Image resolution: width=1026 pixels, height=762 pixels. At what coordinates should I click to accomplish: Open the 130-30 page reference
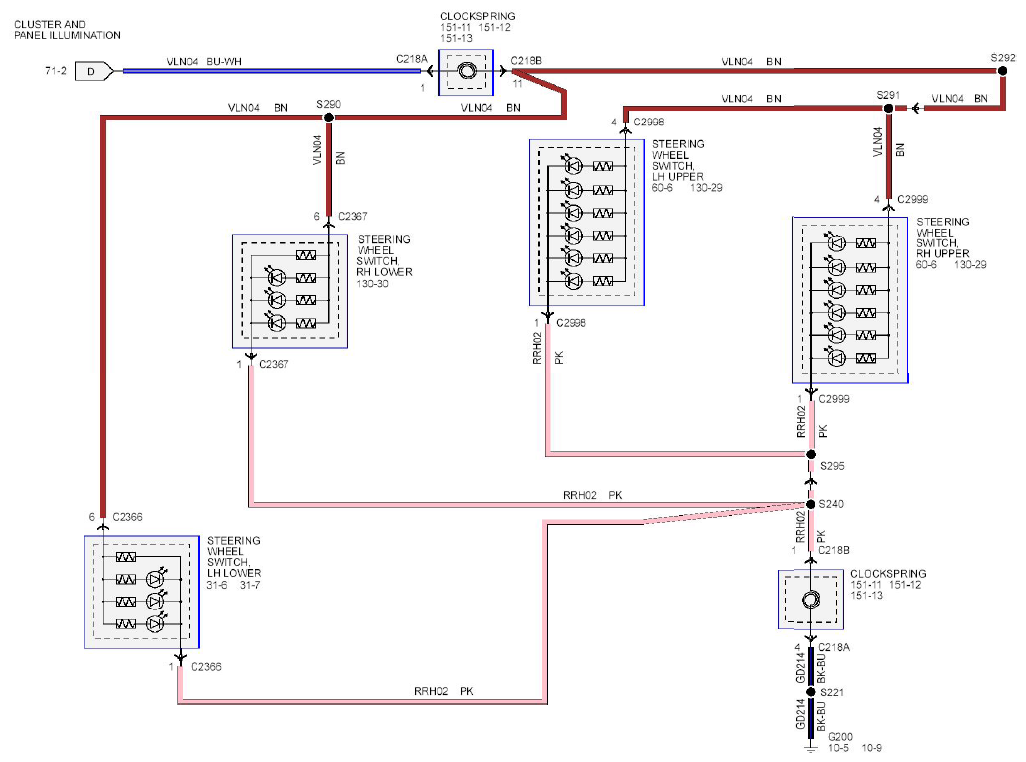(x=372, y=284)
